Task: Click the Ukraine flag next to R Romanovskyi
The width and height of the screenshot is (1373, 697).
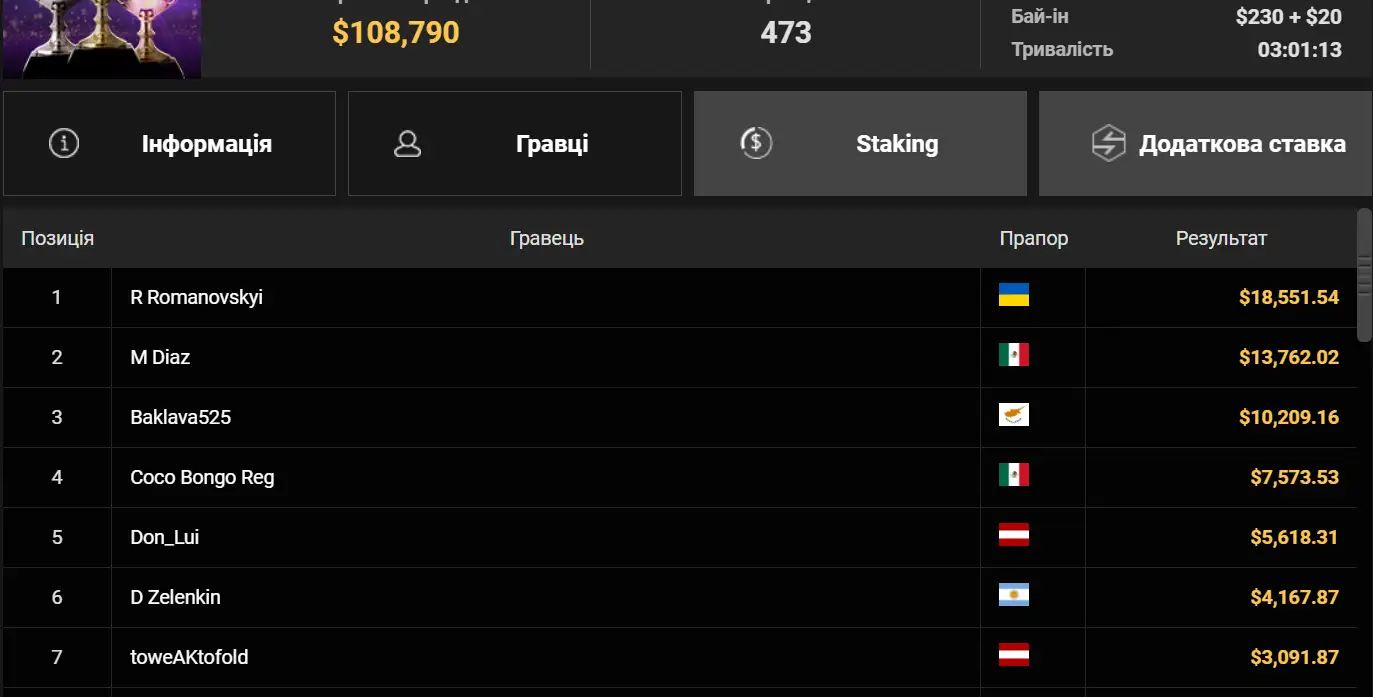Action: (1013, 295)
